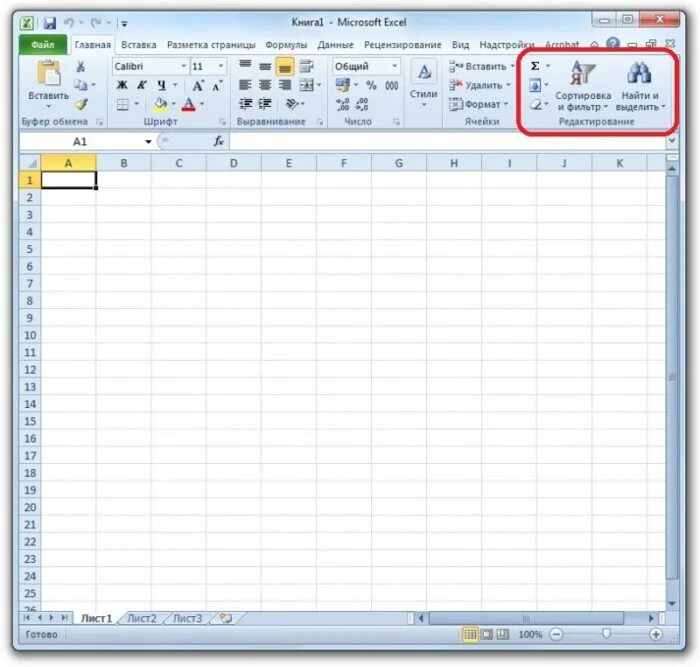
Task: Select the Format Painter brush icon
Action: [x=81, y=104]
